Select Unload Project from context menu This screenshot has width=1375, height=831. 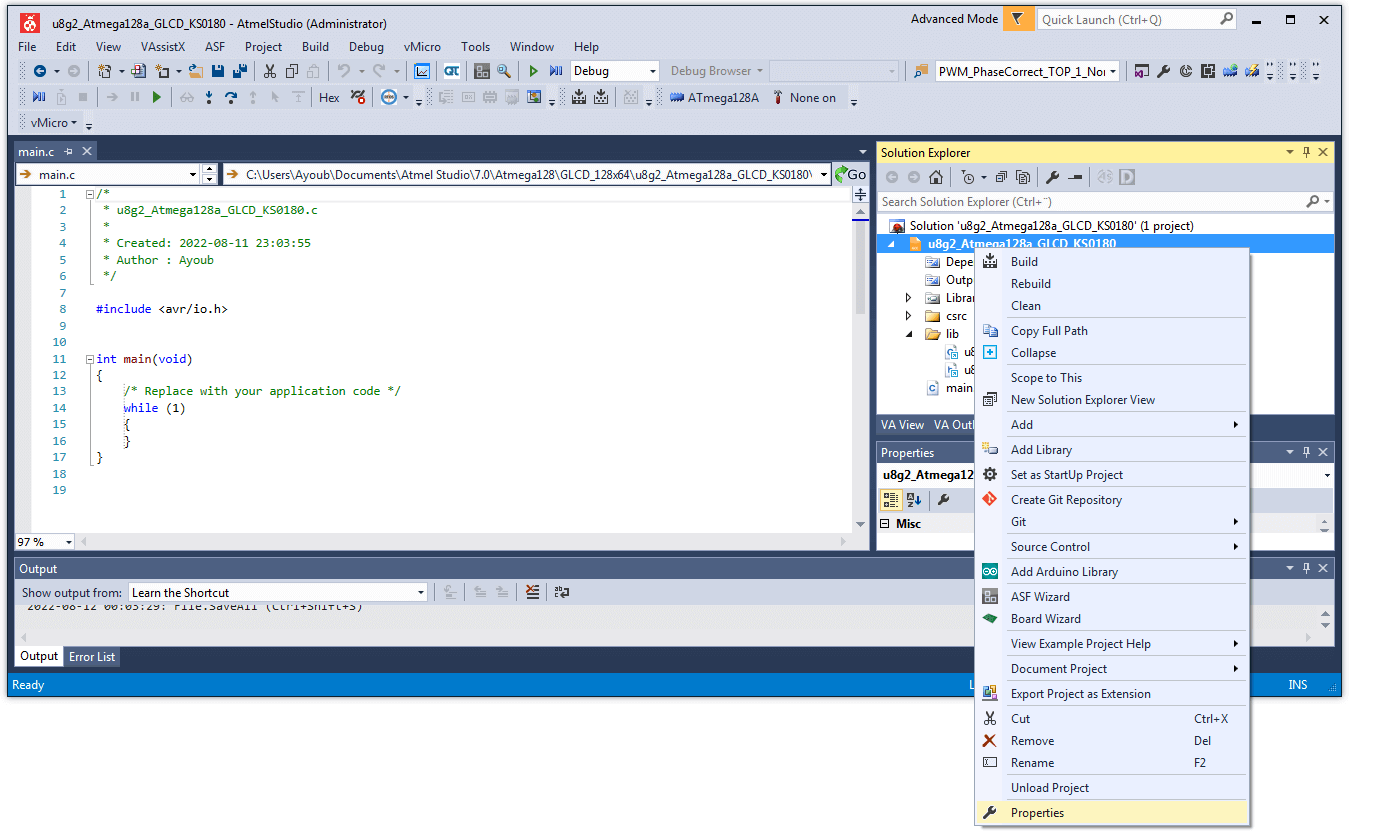1112,788
